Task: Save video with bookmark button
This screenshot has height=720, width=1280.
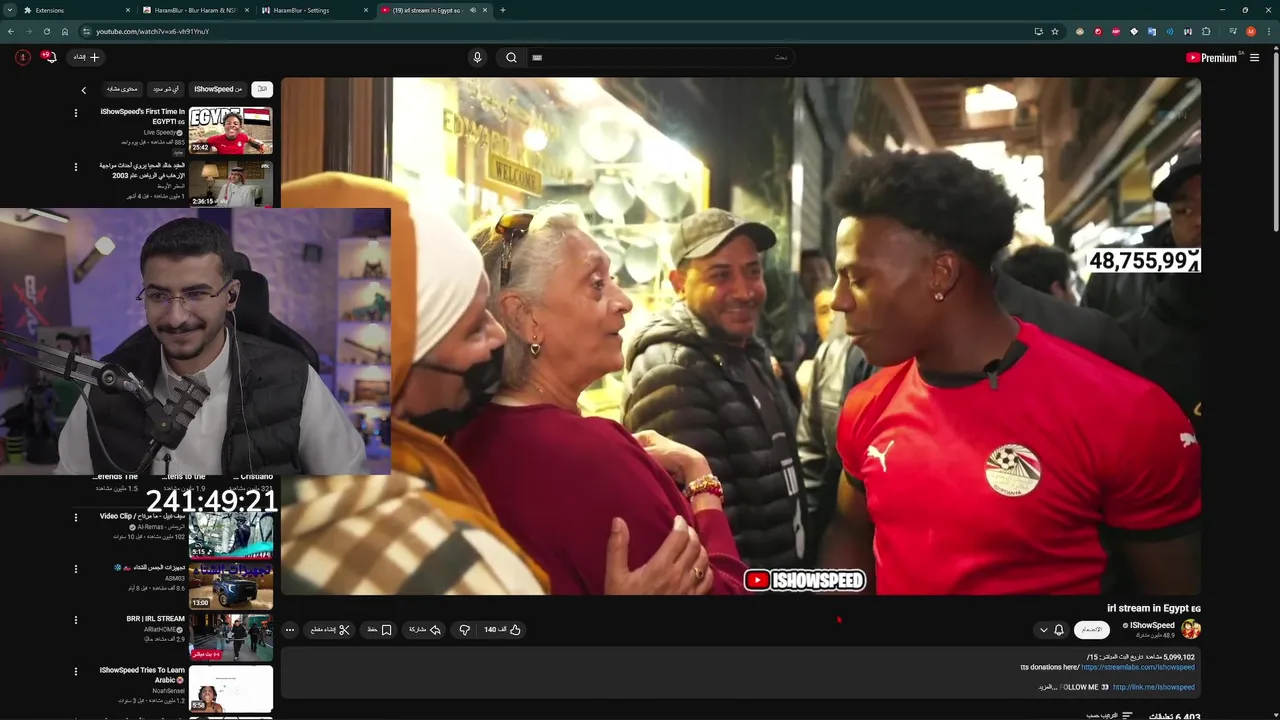Action: pyautogui.click(x=379, y=630)
